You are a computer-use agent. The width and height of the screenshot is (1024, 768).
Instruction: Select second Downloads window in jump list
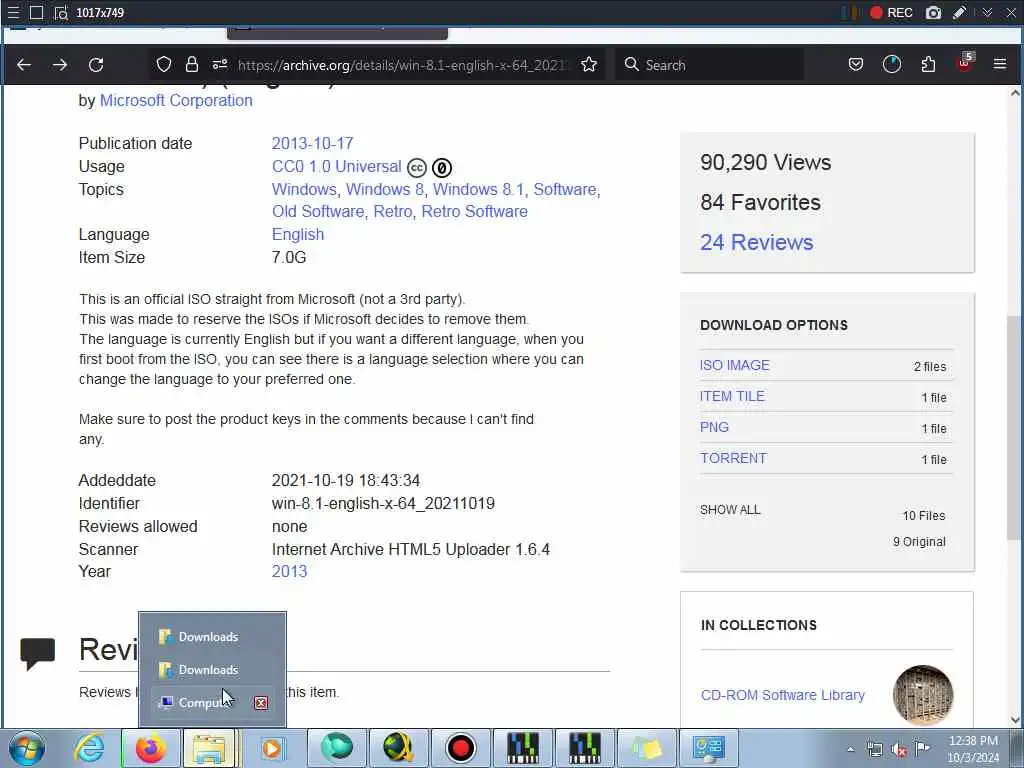(x=212, y=670)
